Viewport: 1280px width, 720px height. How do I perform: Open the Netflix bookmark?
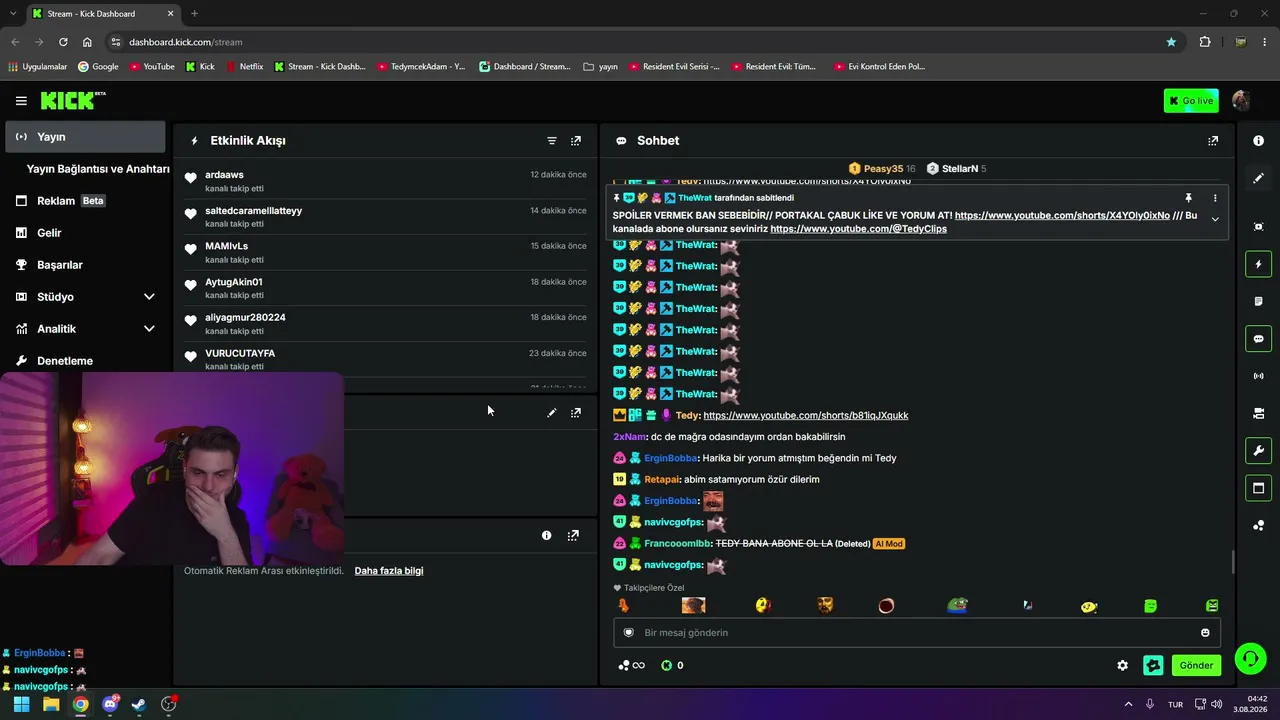pos(244,67)
